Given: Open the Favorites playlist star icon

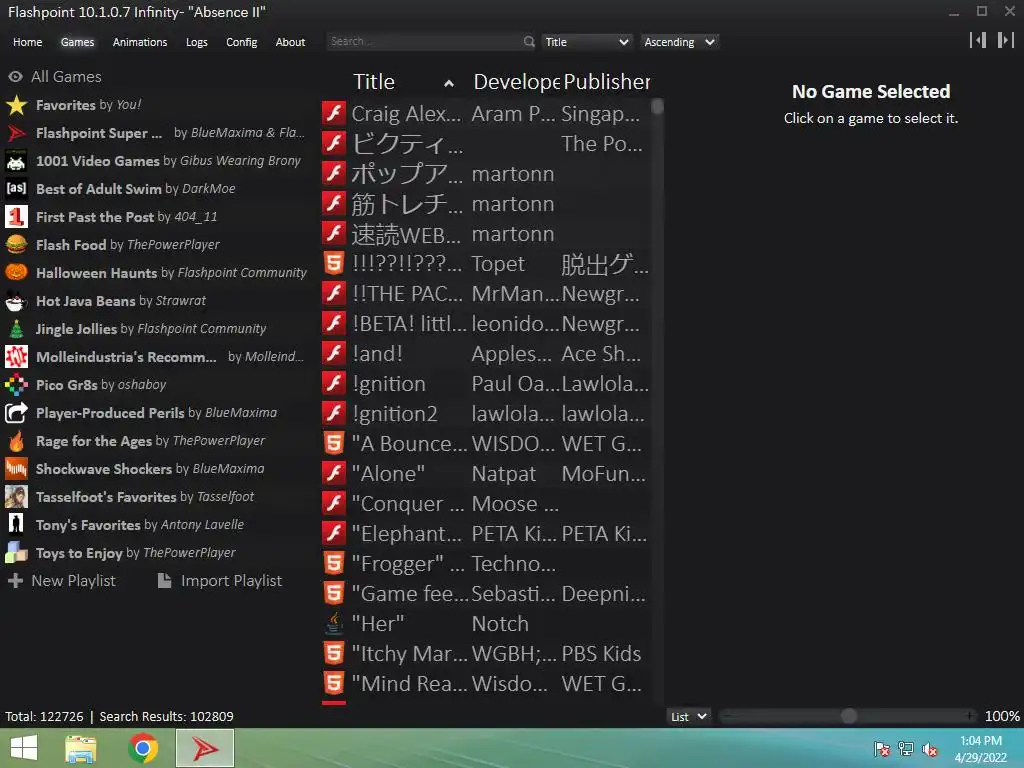Looking at the screenshot, I should coord(16,105).
